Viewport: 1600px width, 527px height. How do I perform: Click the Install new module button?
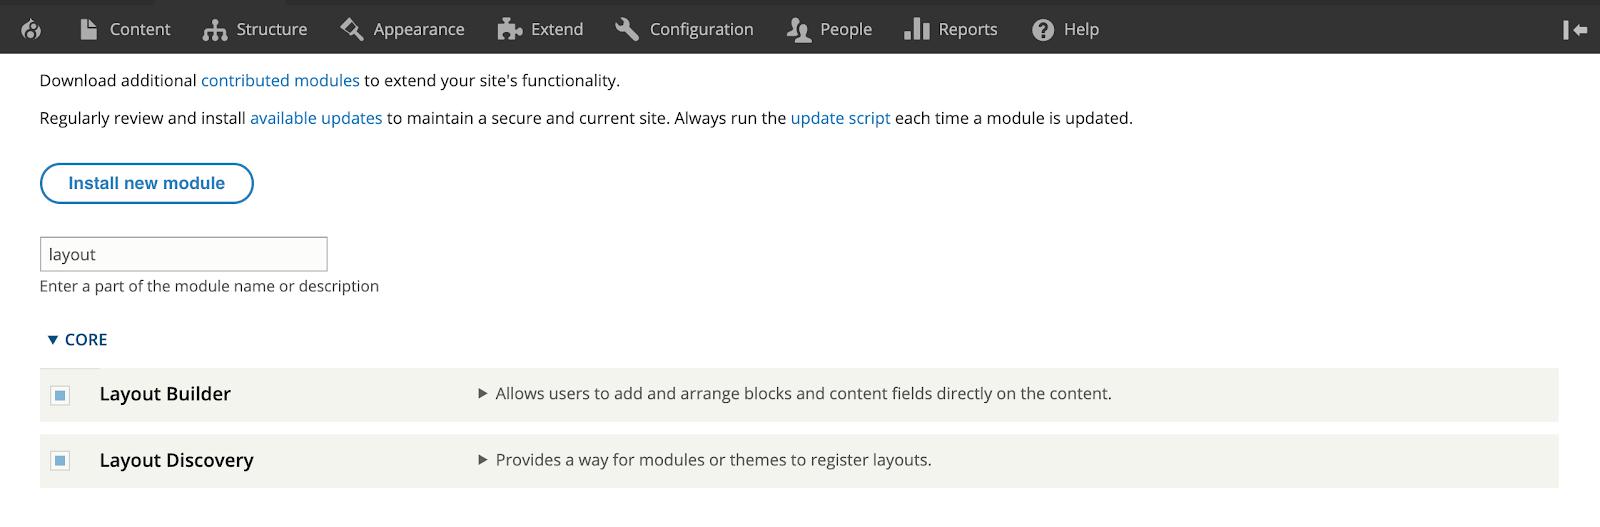point(146,183)
